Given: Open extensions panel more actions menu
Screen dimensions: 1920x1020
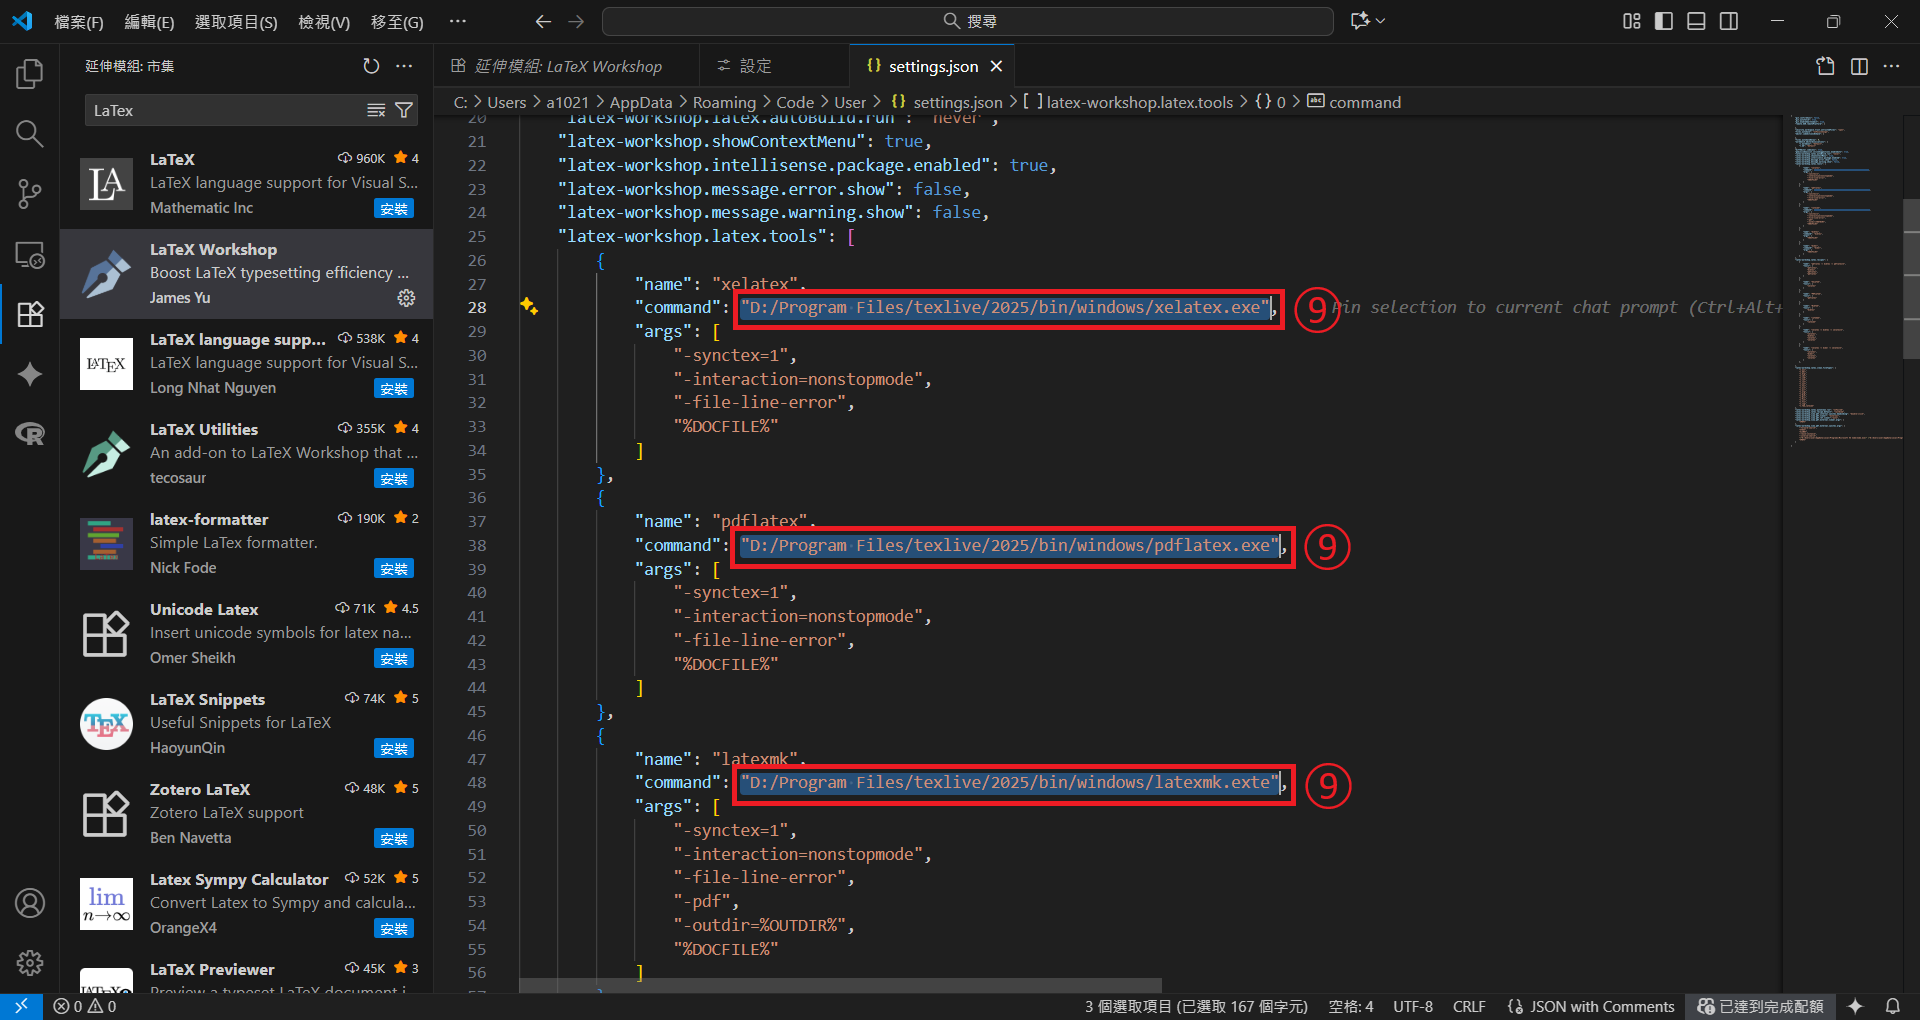Looking at the screenshot, I should [x=404, y=66].
